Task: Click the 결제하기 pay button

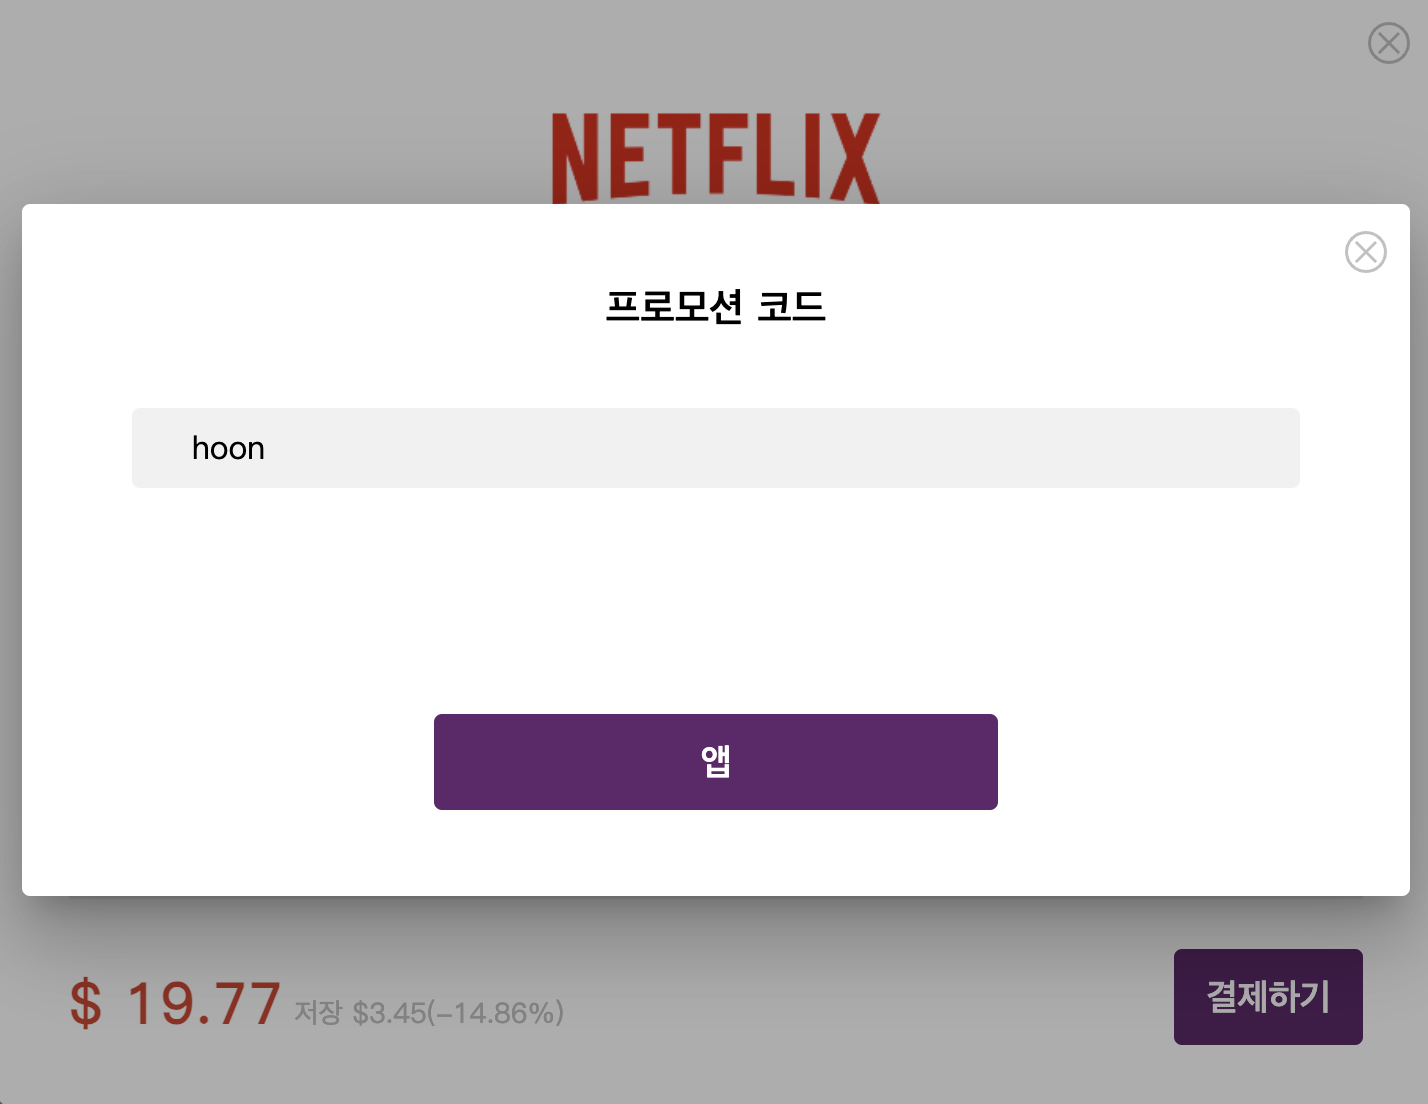Action: [x=1268, y=997]
